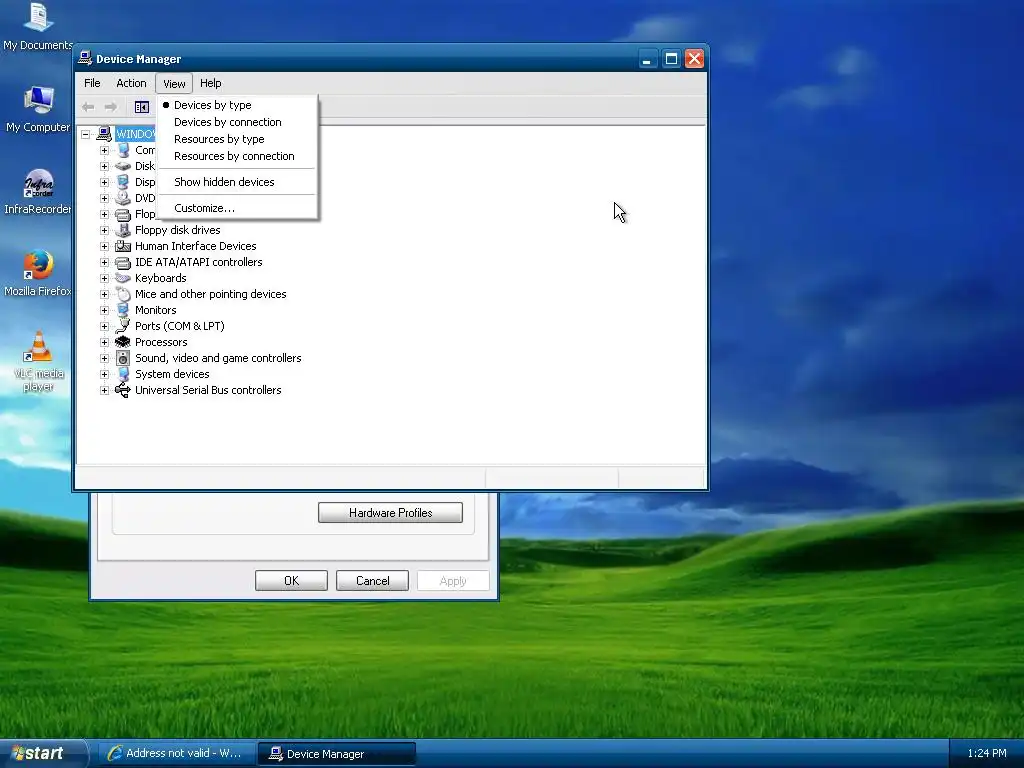Click the Keyboards category icon
The image size is (1024, 768).
click(x=123, y=278)
